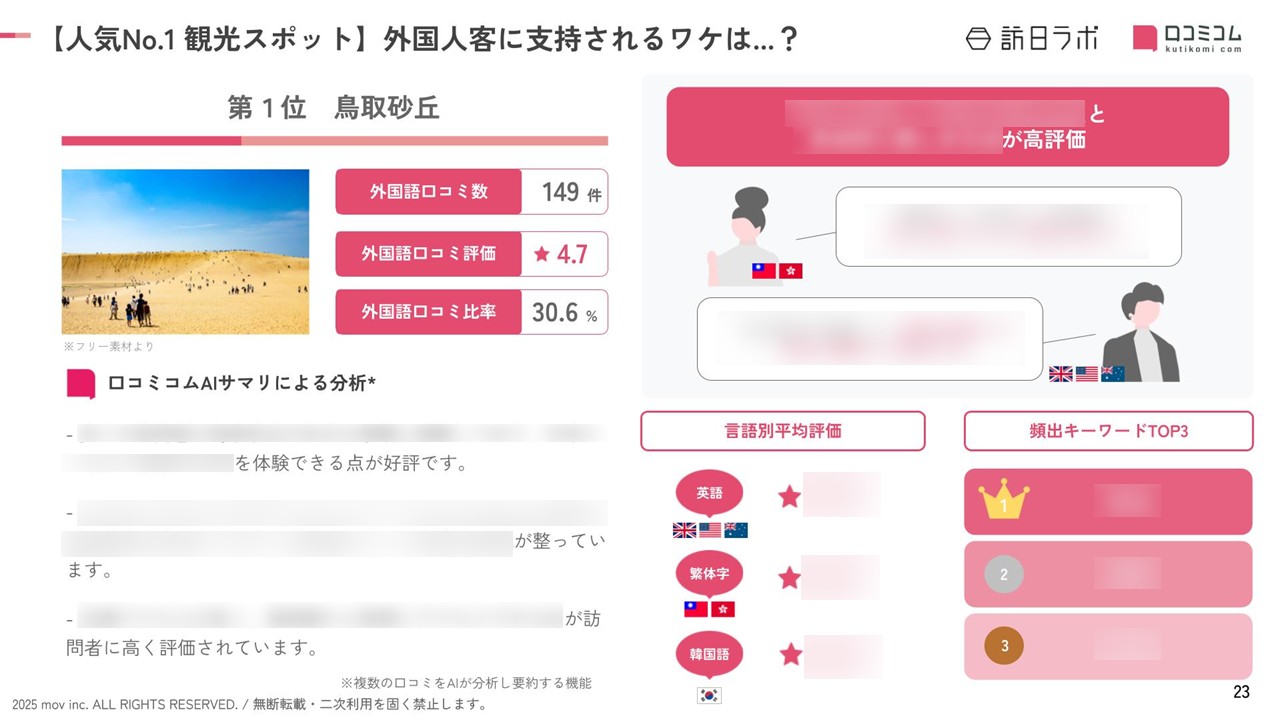
Task: Select the 韓国語 speech bubble
Action: tap(709, 655)
